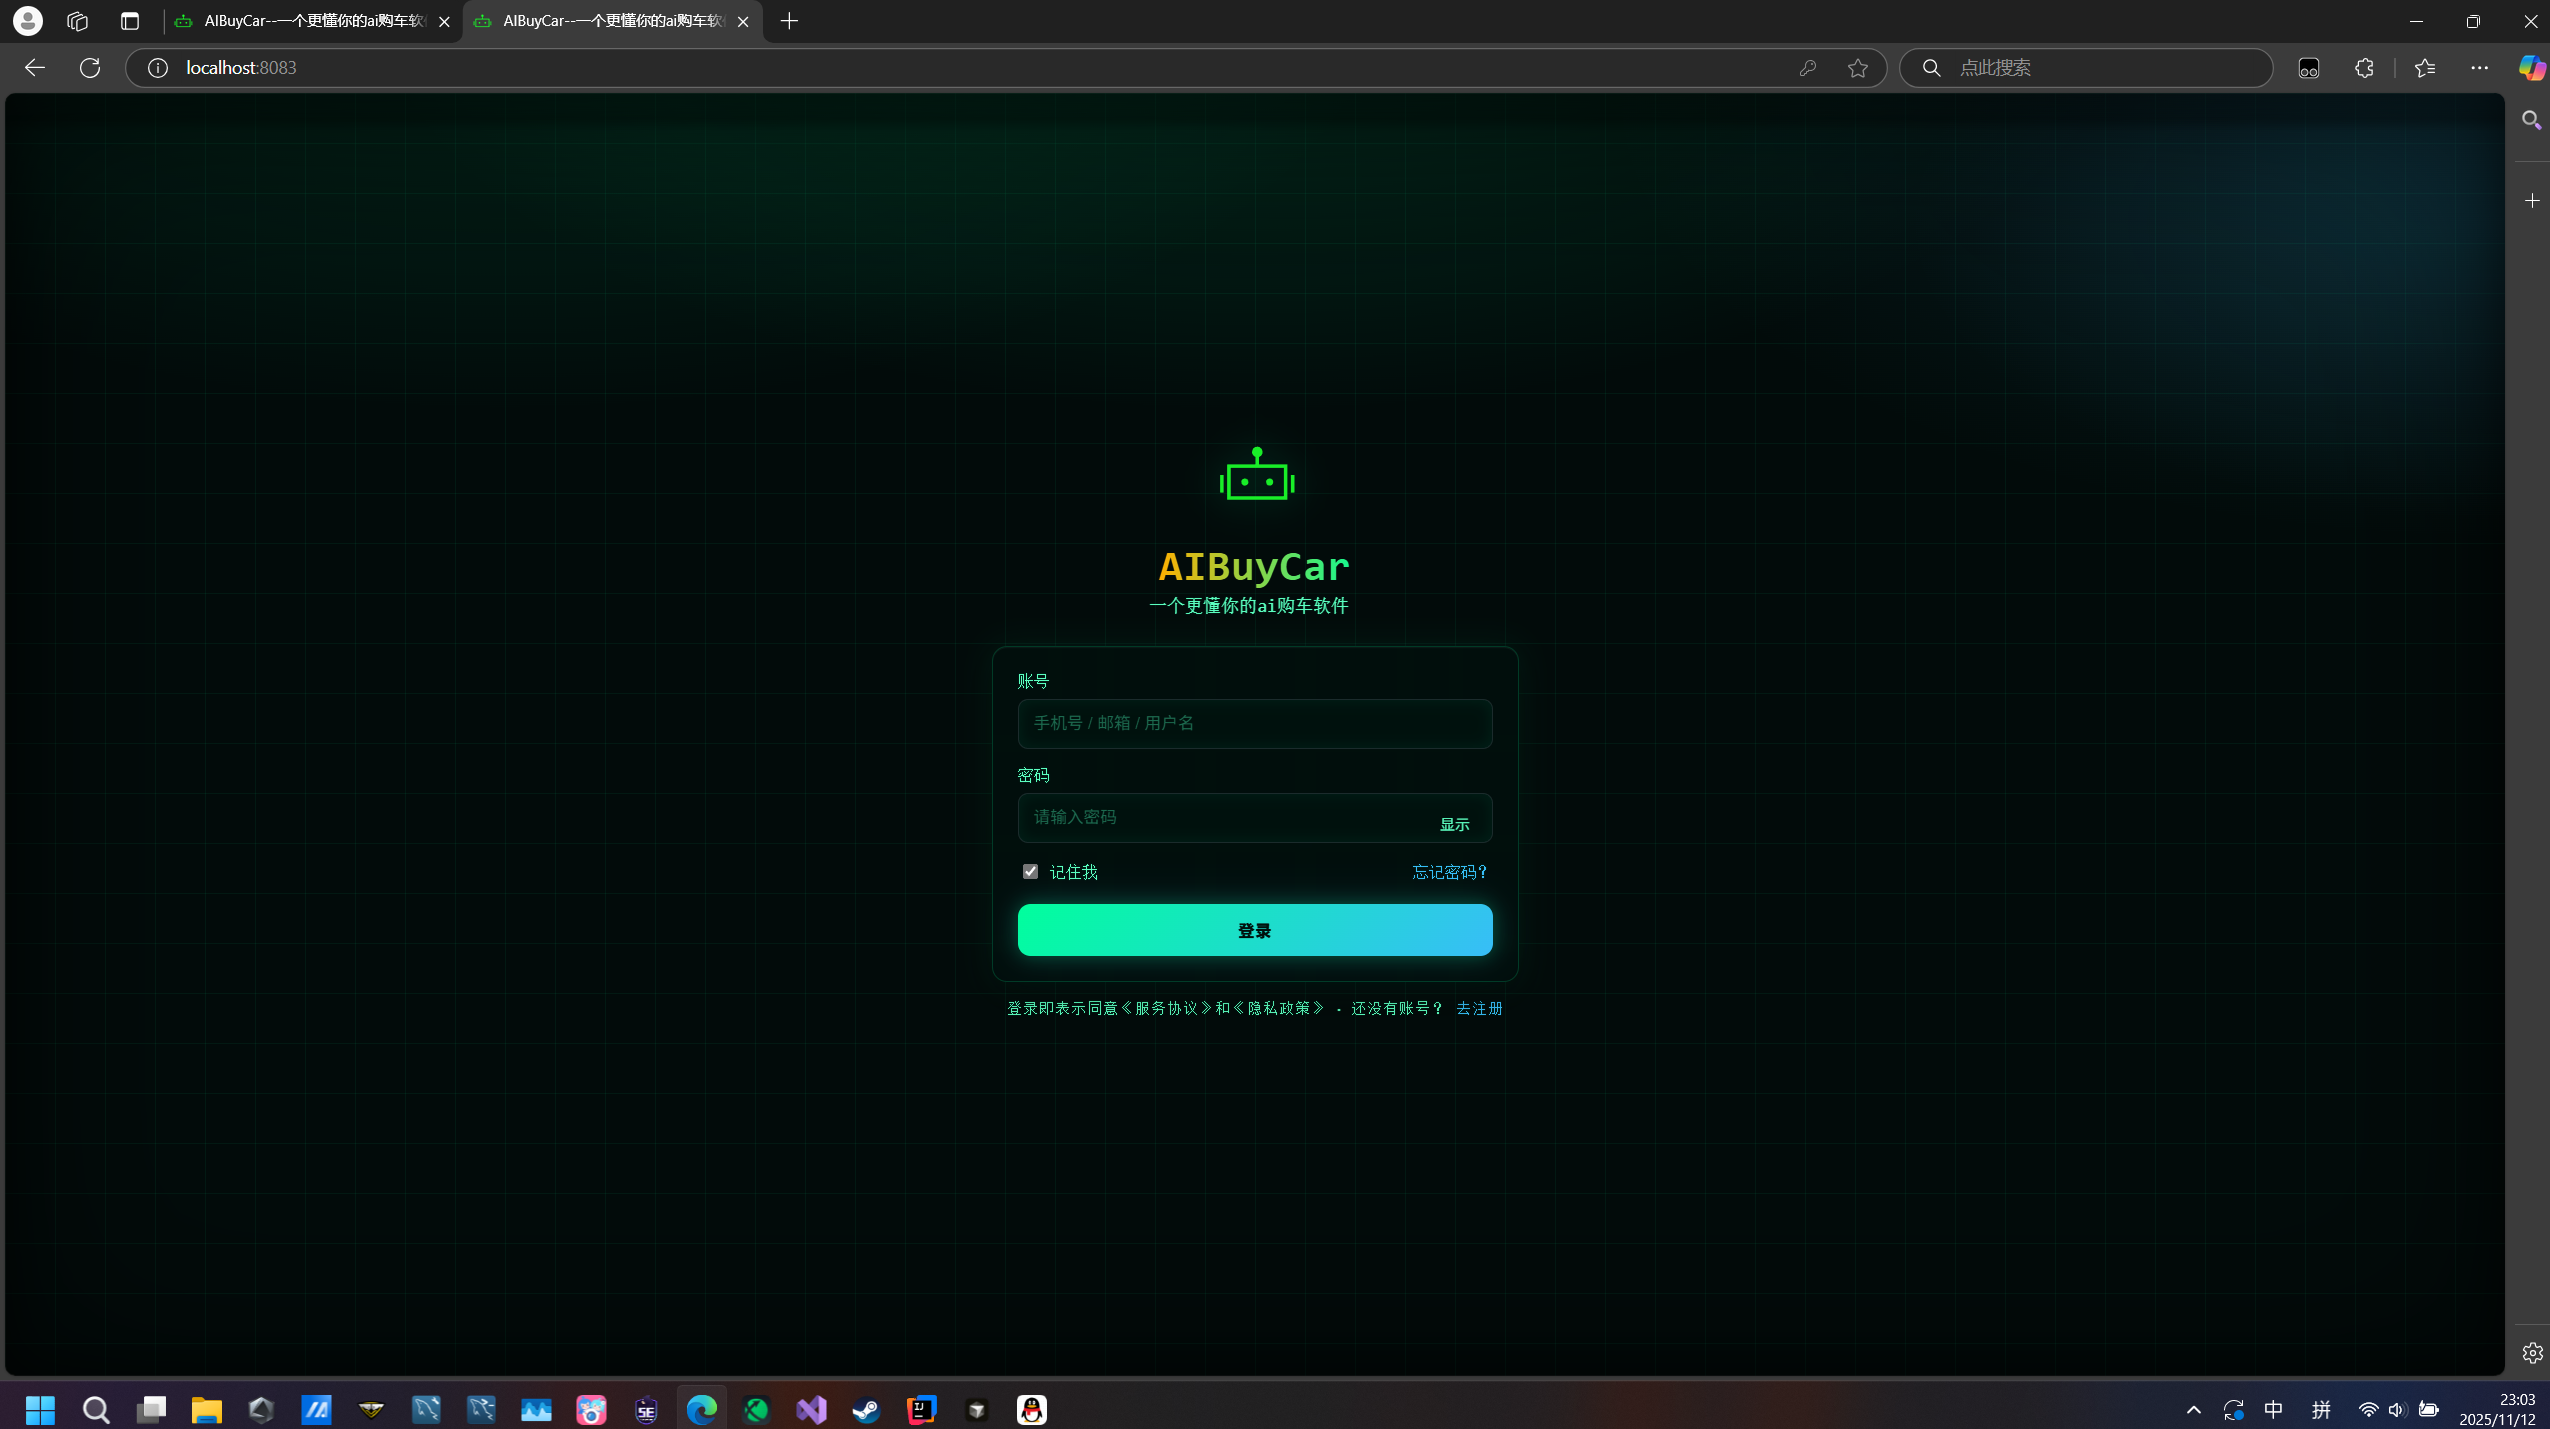Add page to favorites with star icon
2550x1429 pixels.
point(1857,68)
